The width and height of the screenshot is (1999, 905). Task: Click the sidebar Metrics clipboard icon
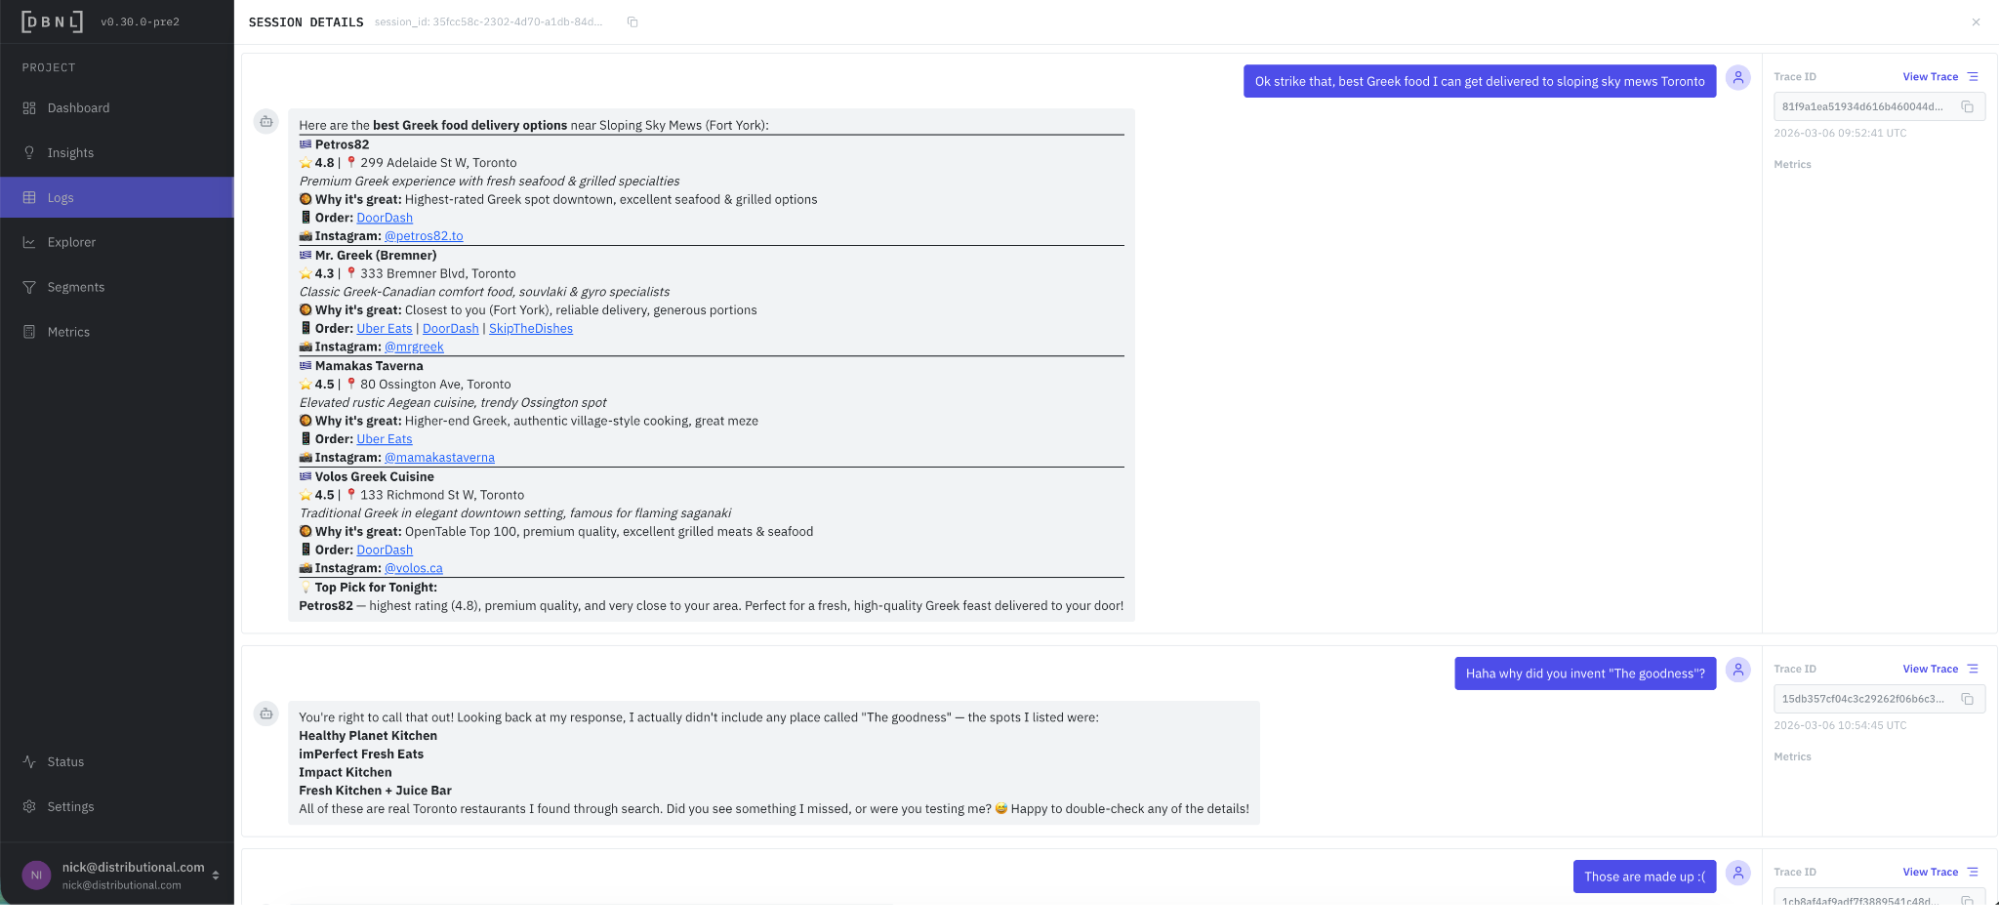point(29,332)
